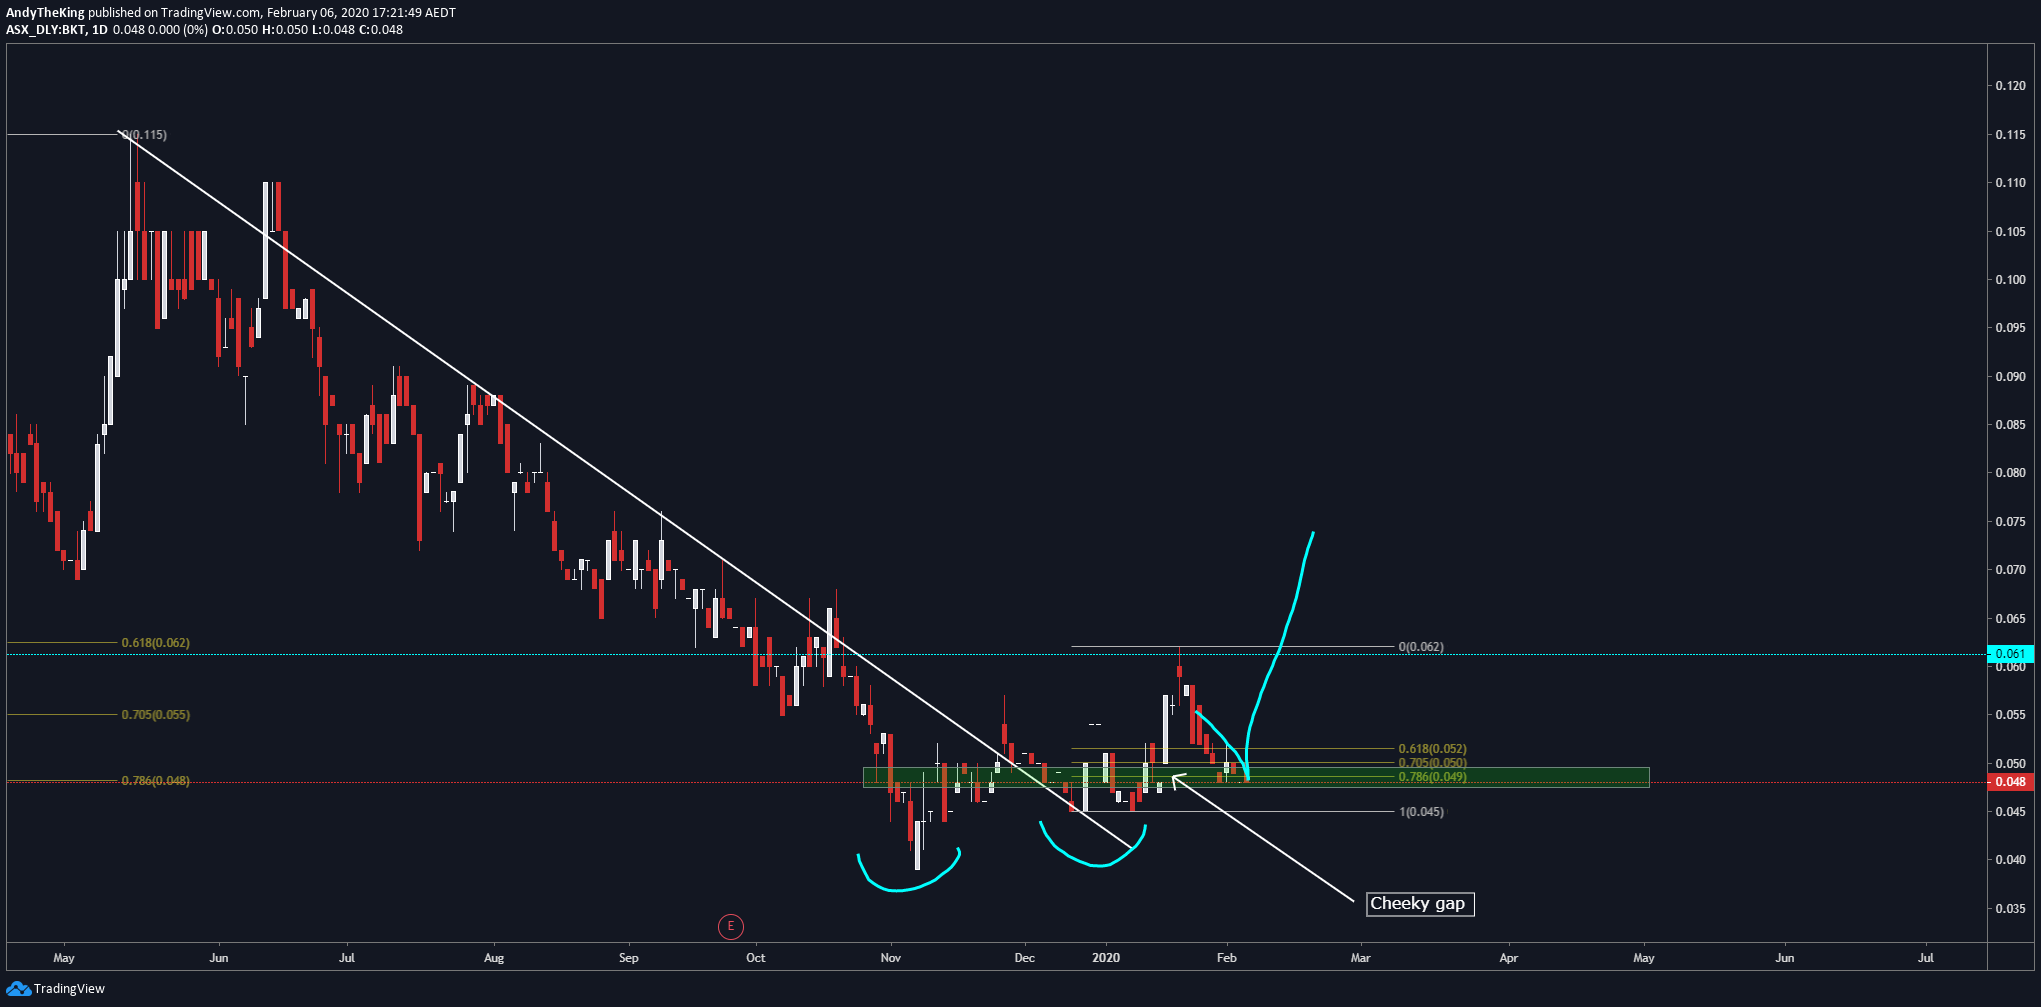Click the 'Mar' time axis label
The width and height of the screenshot is (2041, 1007).
coord(1361,958)
